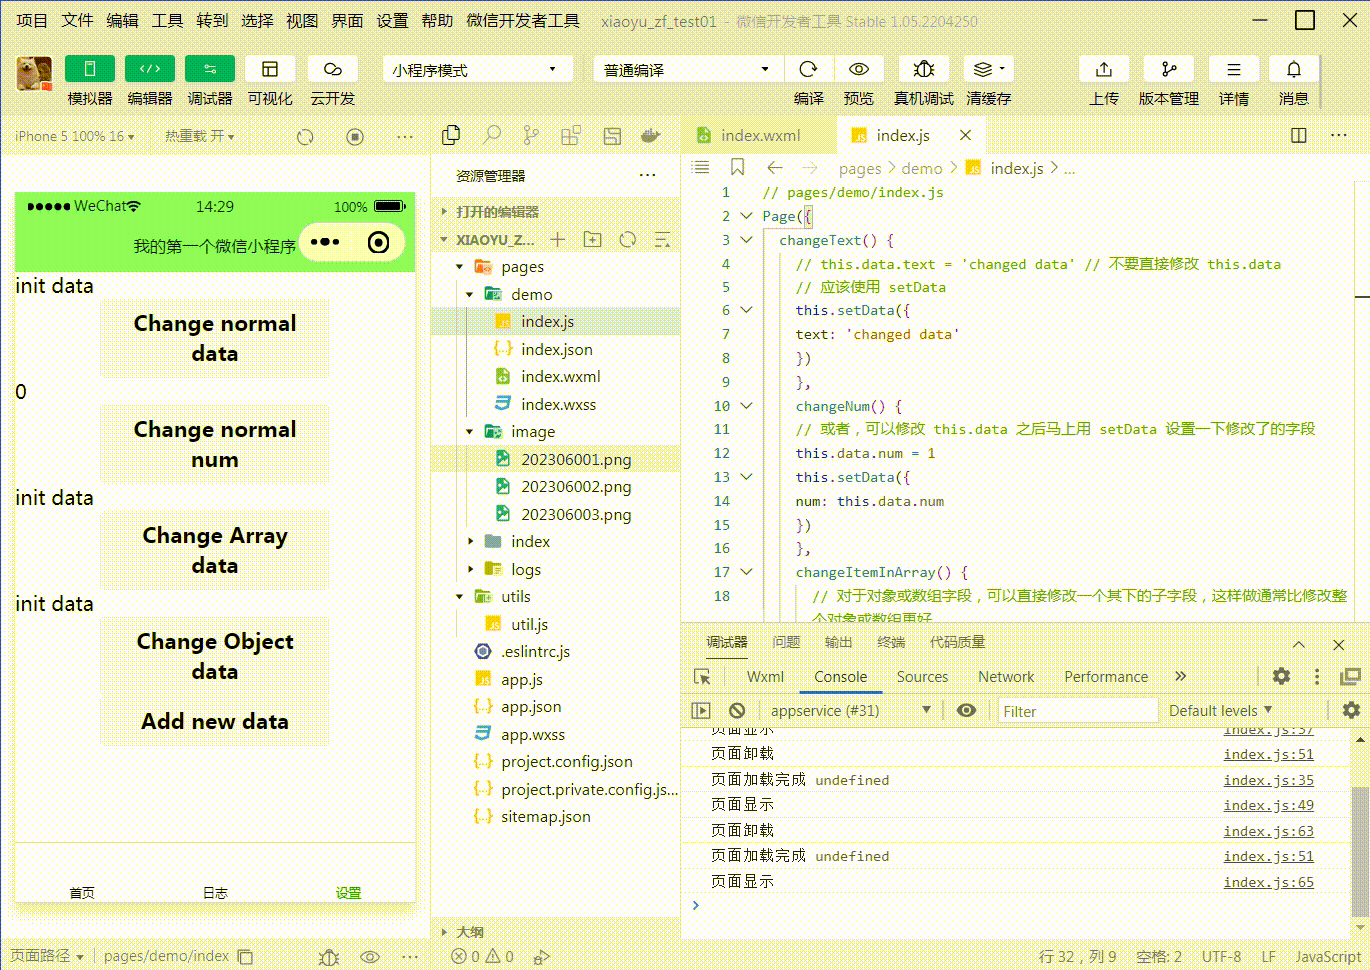Open devtools settings gear

click(x=1281, y=677)
